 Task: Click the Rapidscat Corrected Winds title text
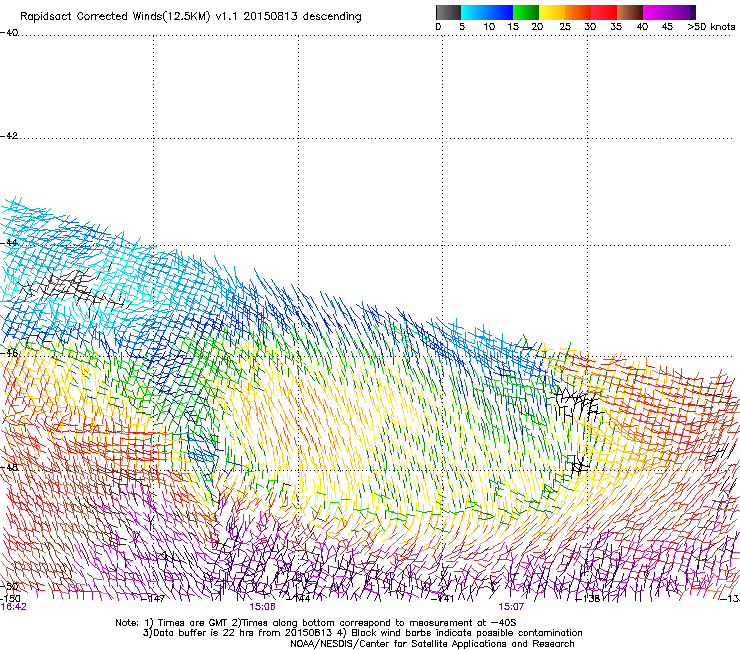click(191, 17)
